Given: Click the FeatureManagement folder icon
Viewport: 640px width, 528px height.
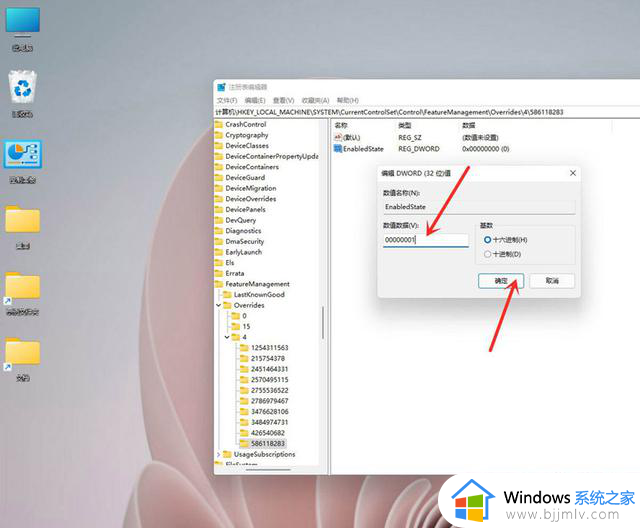Looking at the screenshot, I should (x=219, y=284).
